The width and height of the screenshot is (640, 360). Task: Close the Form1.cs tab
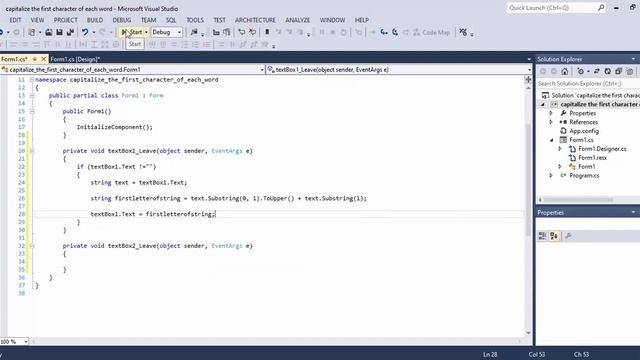[43, 59]
